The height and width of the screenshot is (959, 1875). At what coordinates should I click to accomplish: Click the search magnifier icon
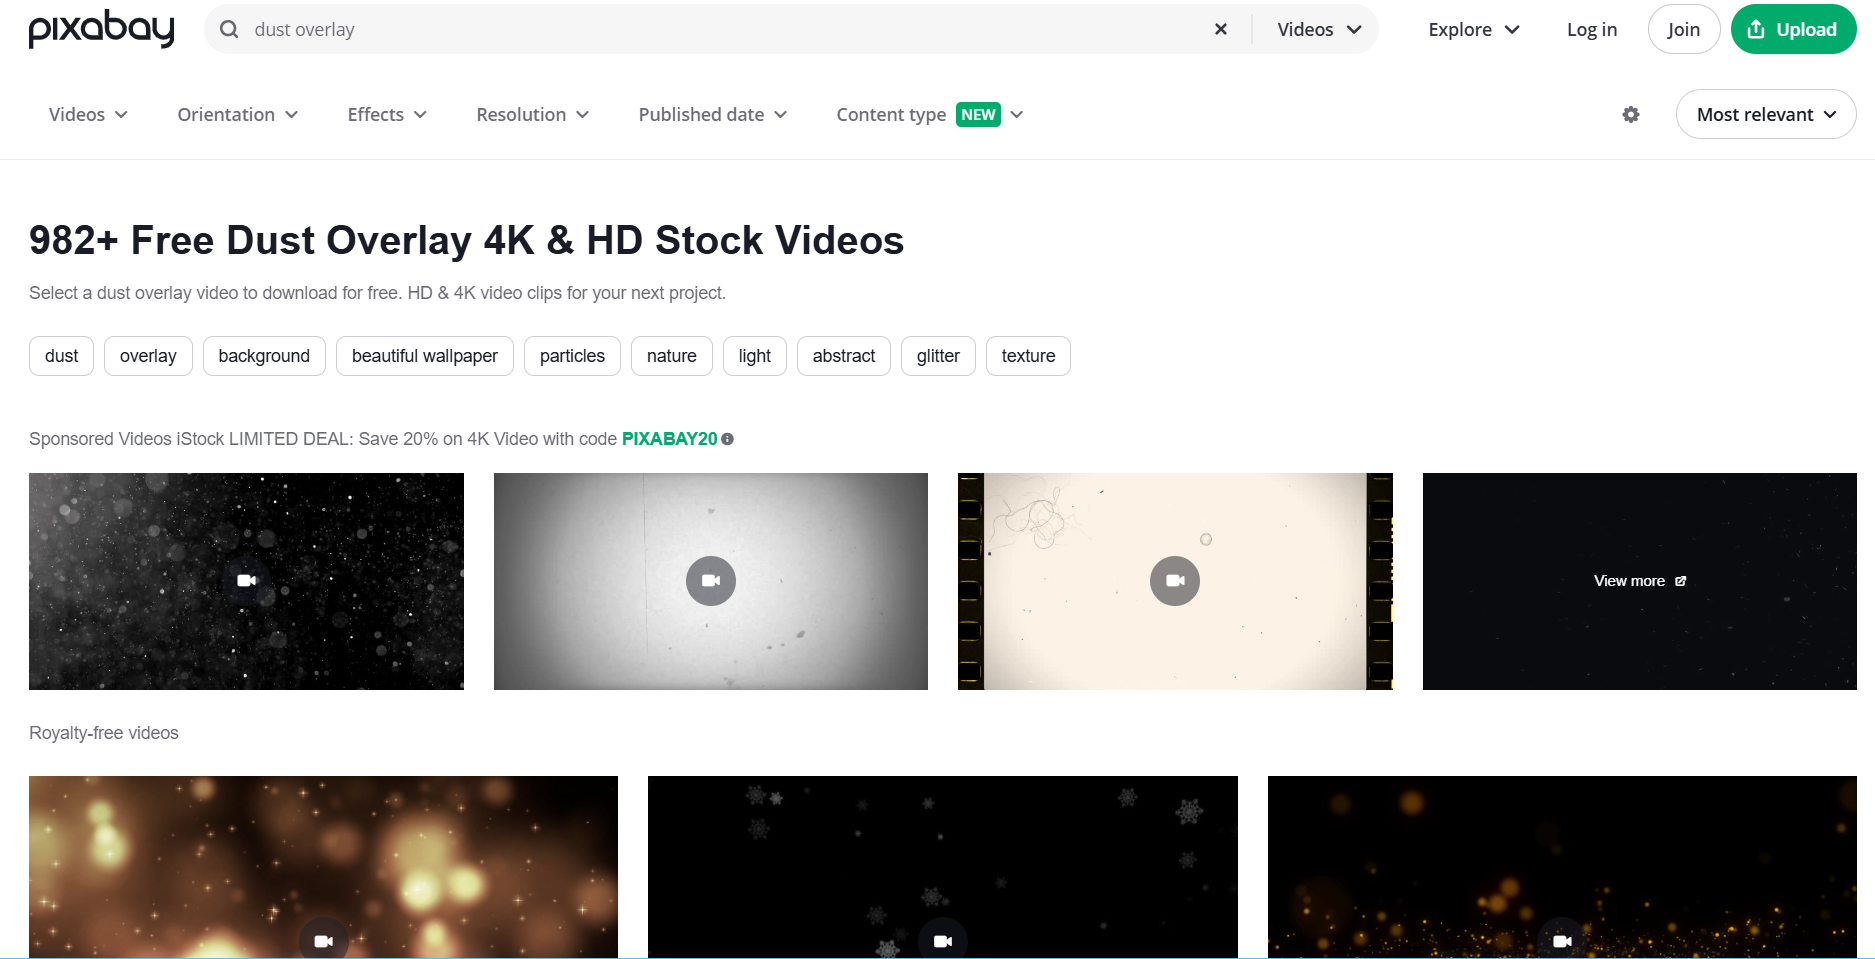tap(229, 29)
